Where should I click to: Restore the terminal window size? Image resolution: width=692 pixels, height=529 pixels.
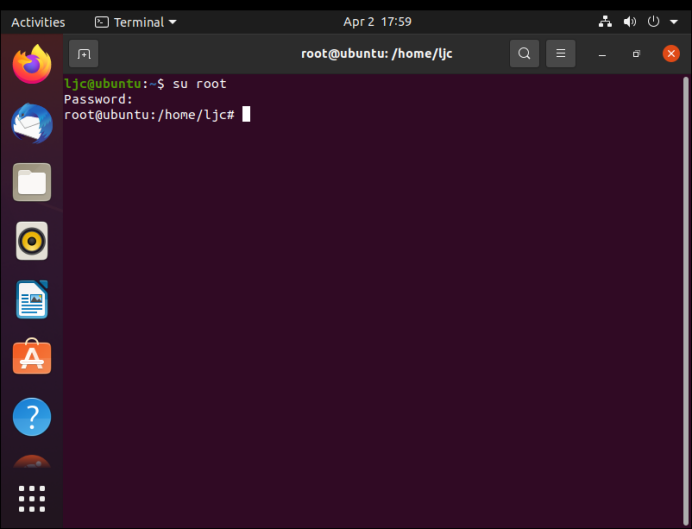coord(636,54)
